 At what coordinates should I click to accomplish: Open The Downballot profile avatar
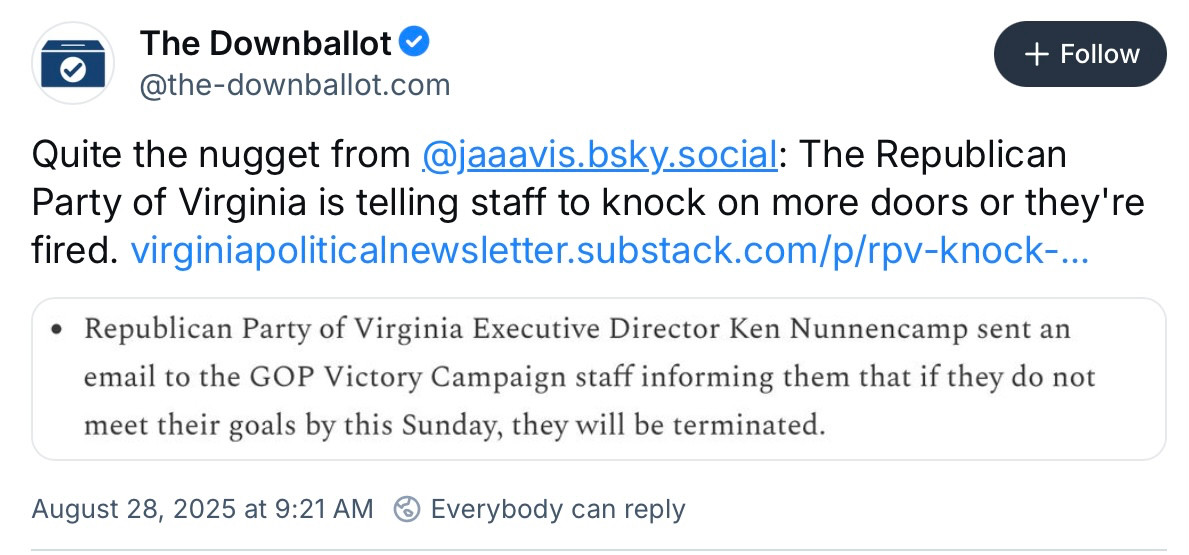click(x=73, y=63)
